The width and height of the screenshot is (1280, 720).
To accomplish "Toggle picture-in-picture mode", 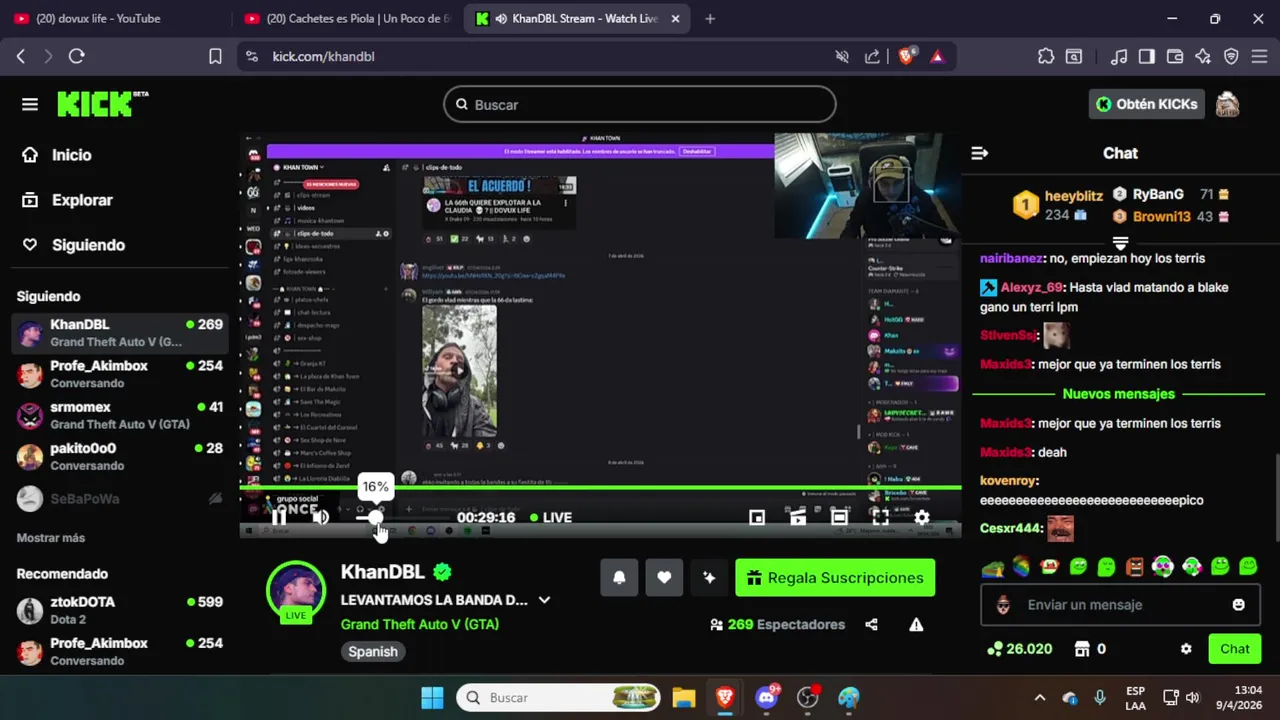I will (x=757, y=517).
